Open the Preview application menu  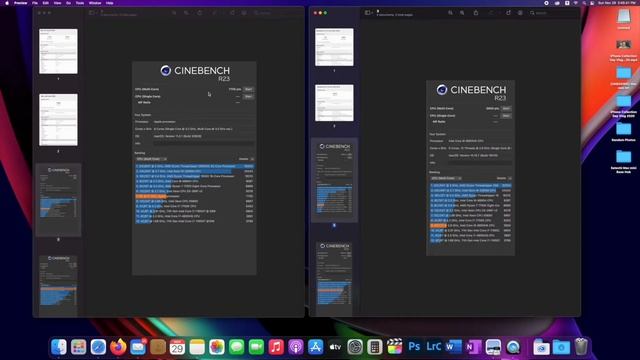[20, 3]
